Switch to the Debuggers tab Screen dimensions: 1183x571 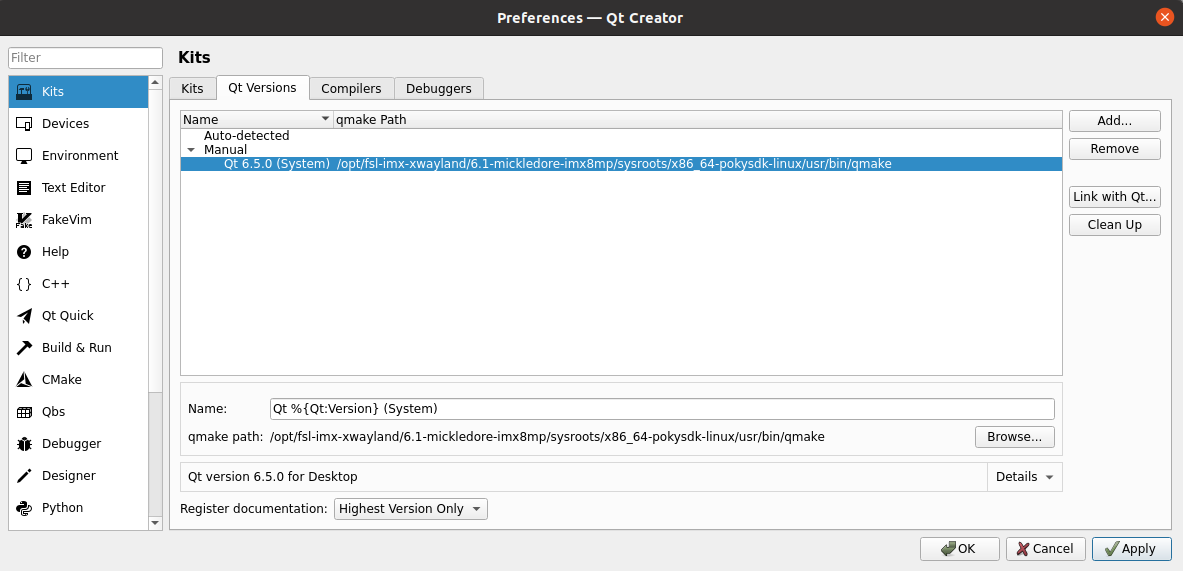point(438,88)
